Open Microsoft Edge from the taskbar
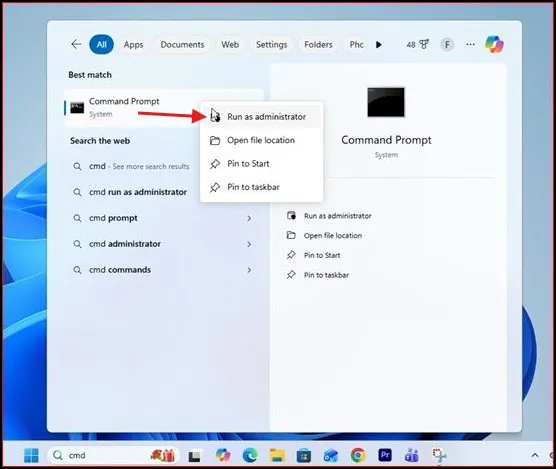 pyautogui.click(x=250, y=455)
